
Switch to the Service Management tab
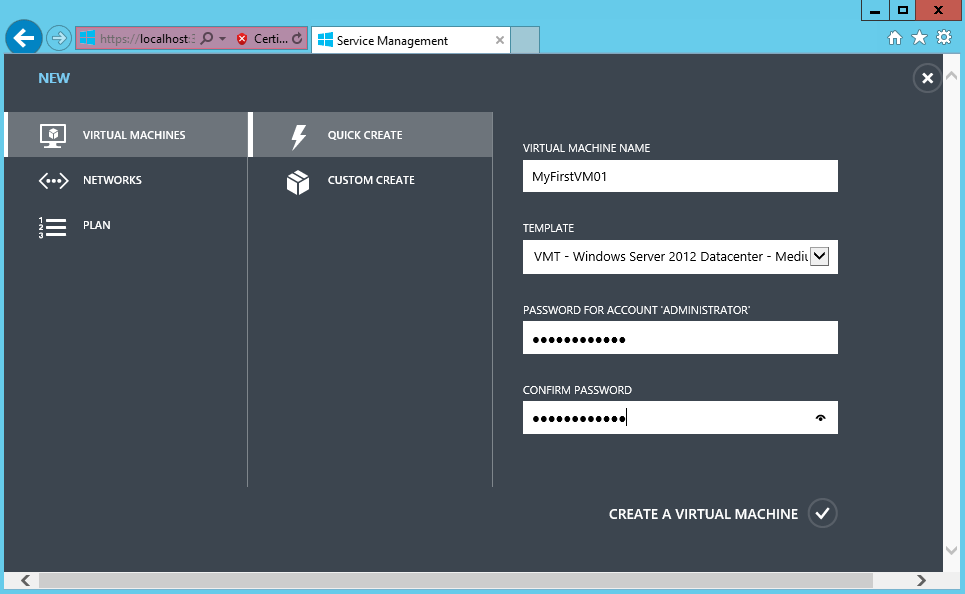pos(400,41)
